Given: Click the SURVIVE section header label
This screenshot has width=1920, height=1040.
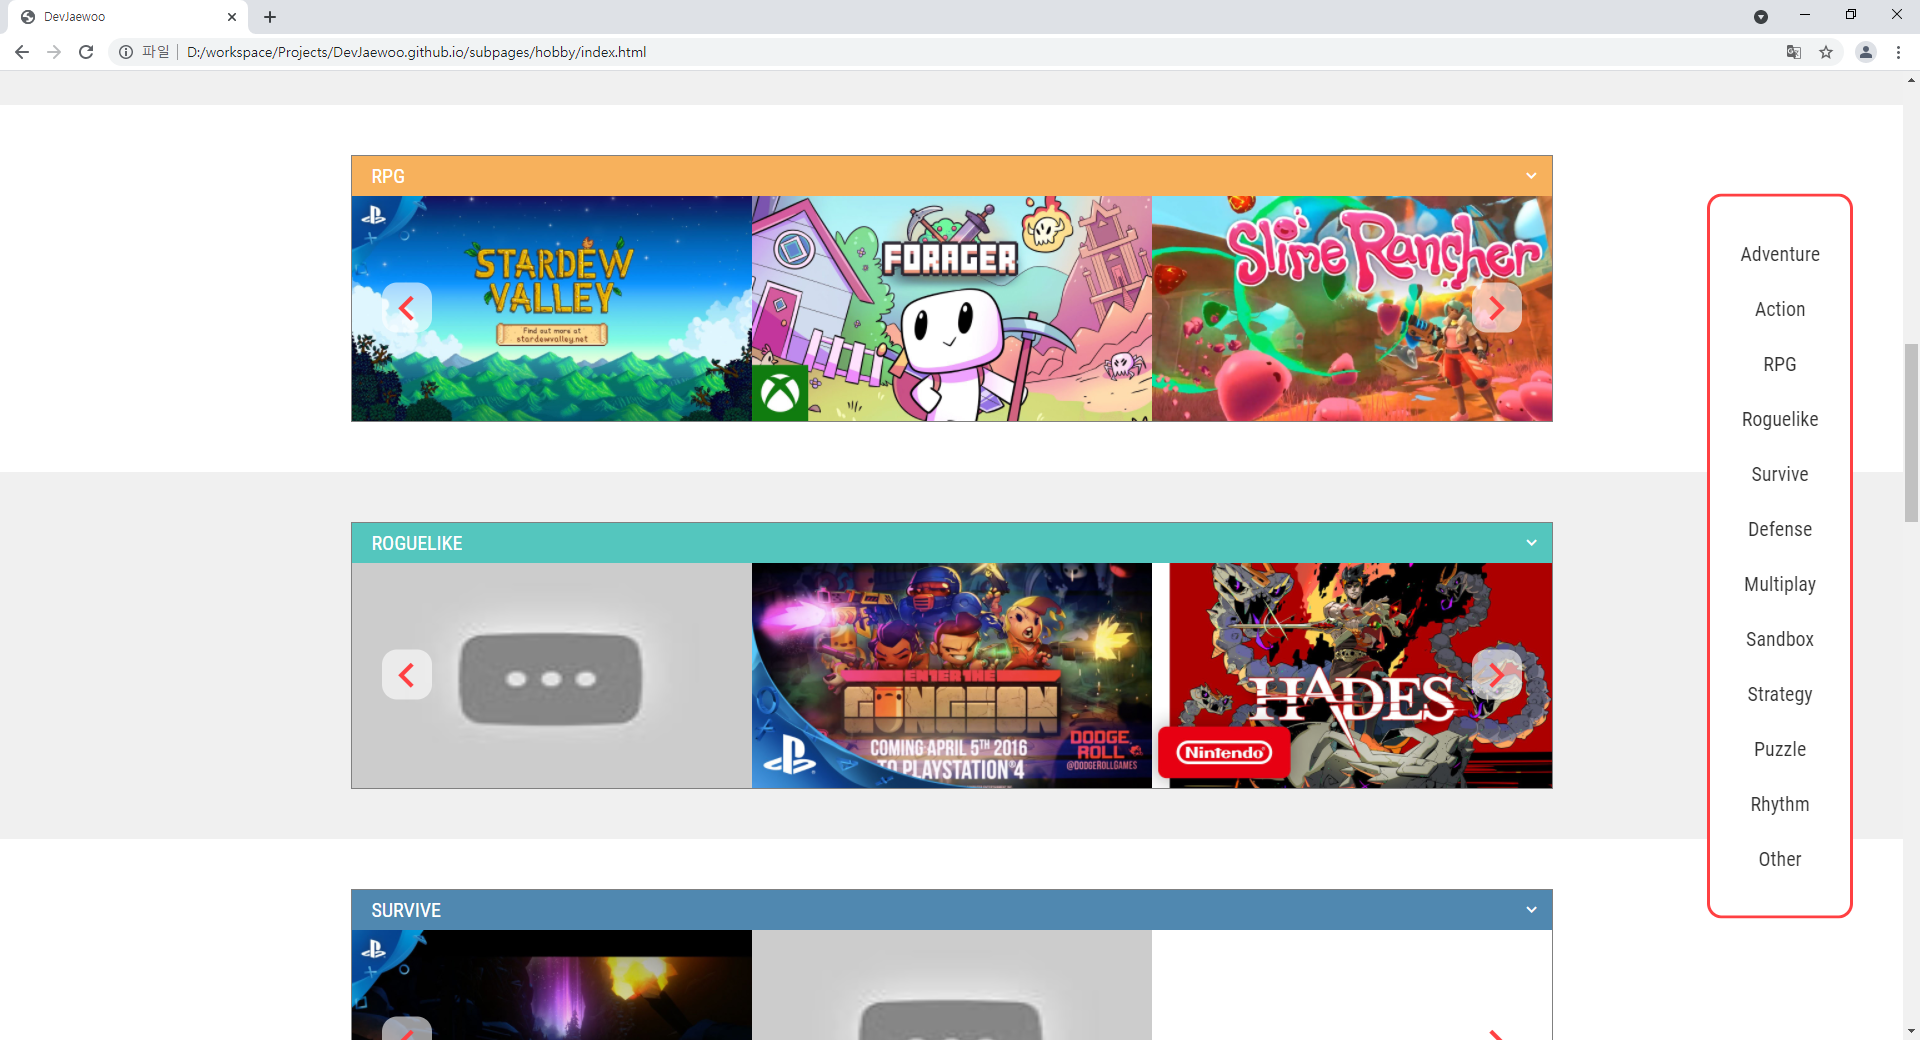Looking at the screenshot, I should pyautogui.click(x=406, y=910).
